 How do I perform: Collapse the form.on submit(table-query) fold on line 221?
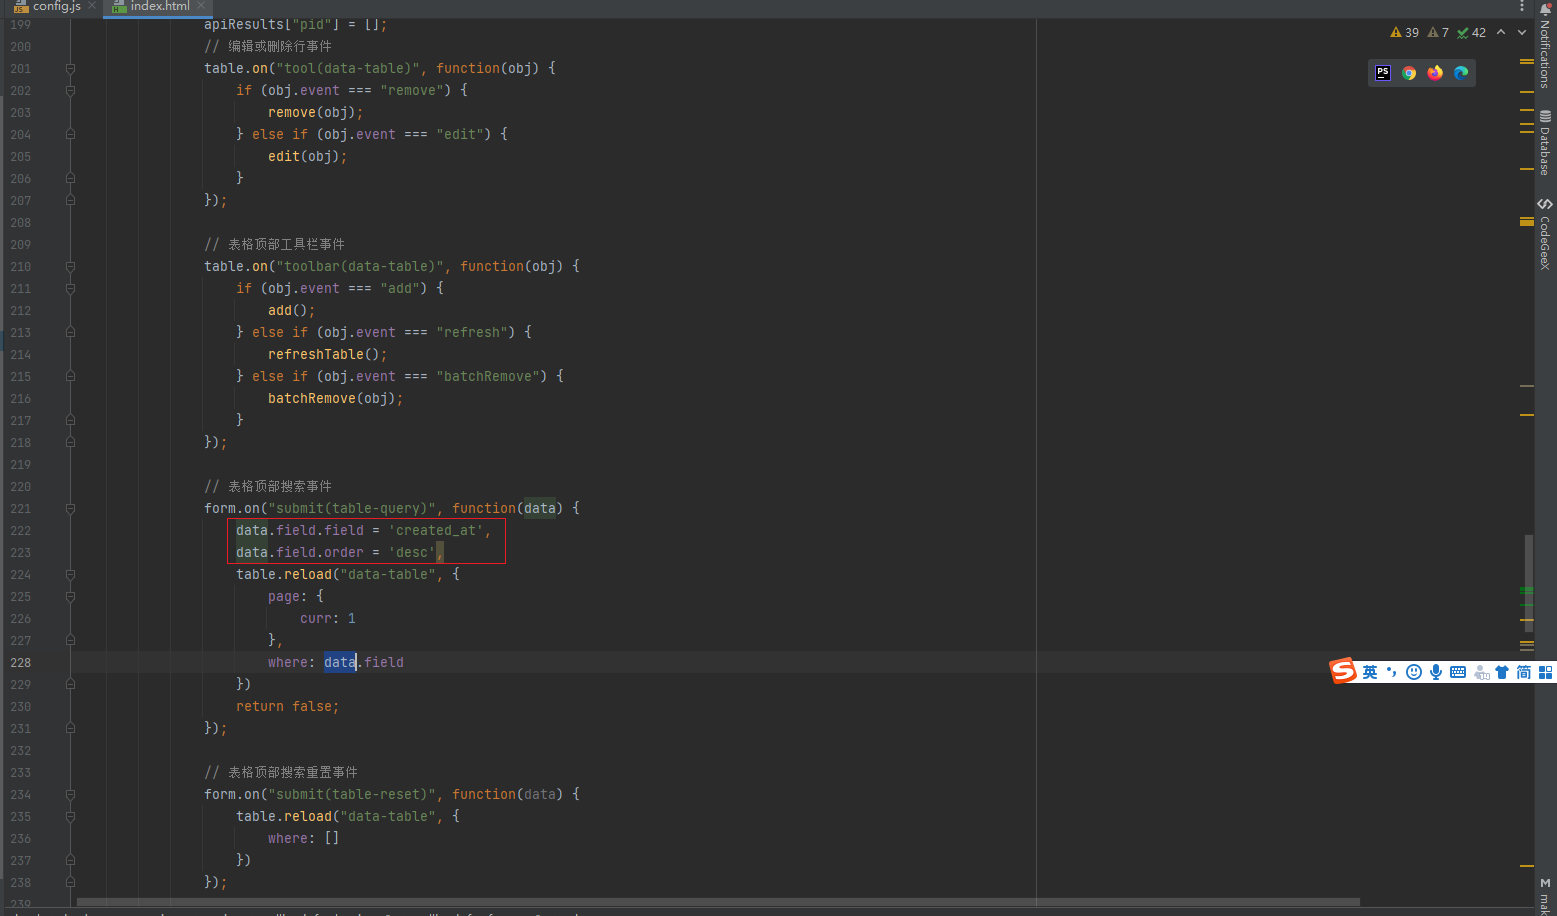pos(70,509)
